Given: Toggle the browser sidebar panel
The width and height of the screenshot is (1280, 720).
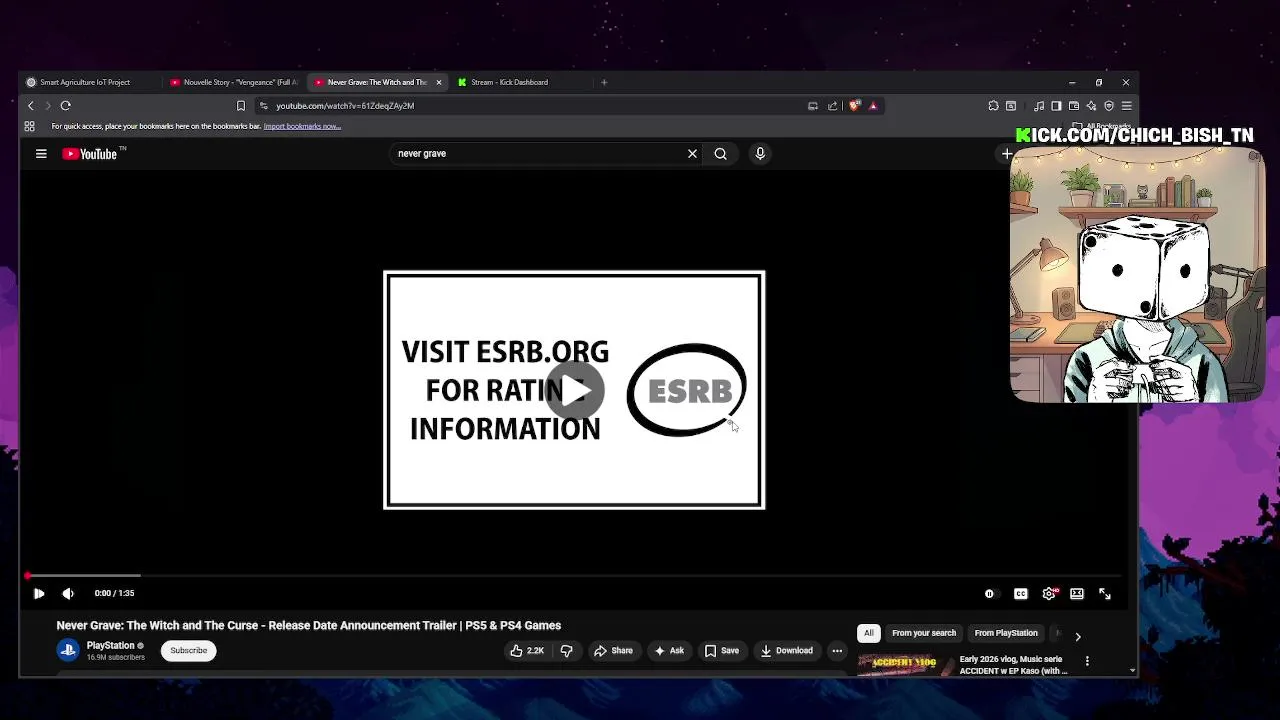Looking at the screenshot, I should click(x=1056, y=106).
